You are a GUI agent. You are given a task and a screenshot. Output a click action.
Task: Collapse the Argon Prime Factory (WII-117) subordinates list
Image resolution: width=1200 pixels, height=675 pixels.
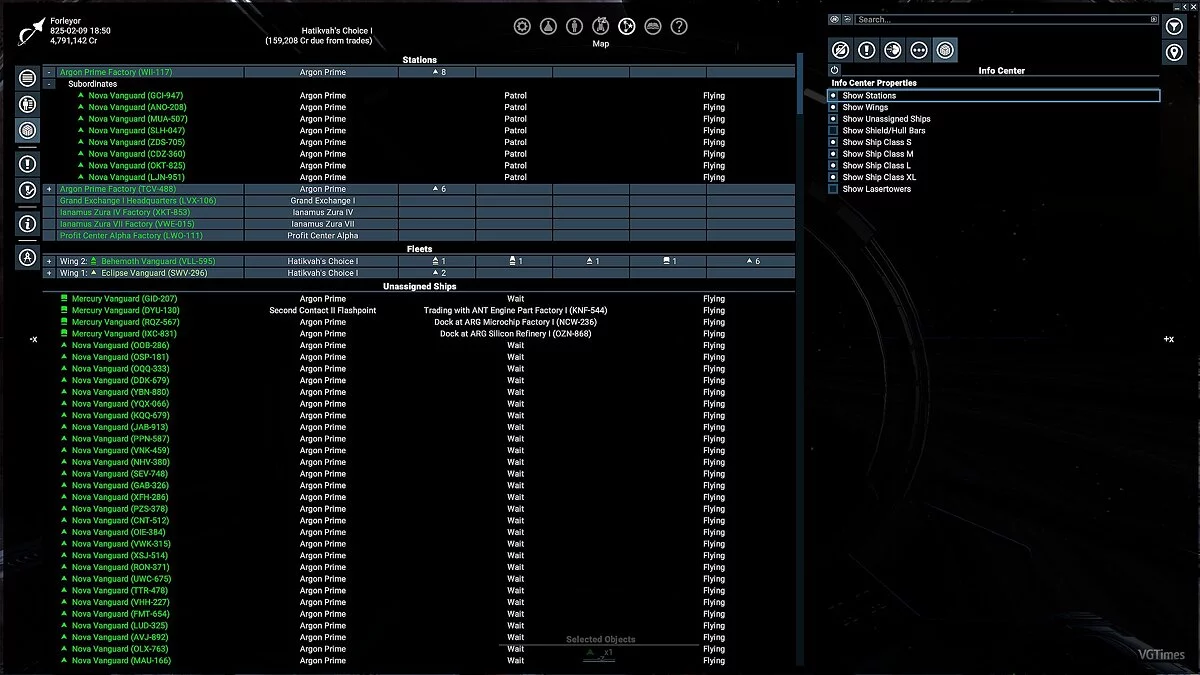click(47, 71)
